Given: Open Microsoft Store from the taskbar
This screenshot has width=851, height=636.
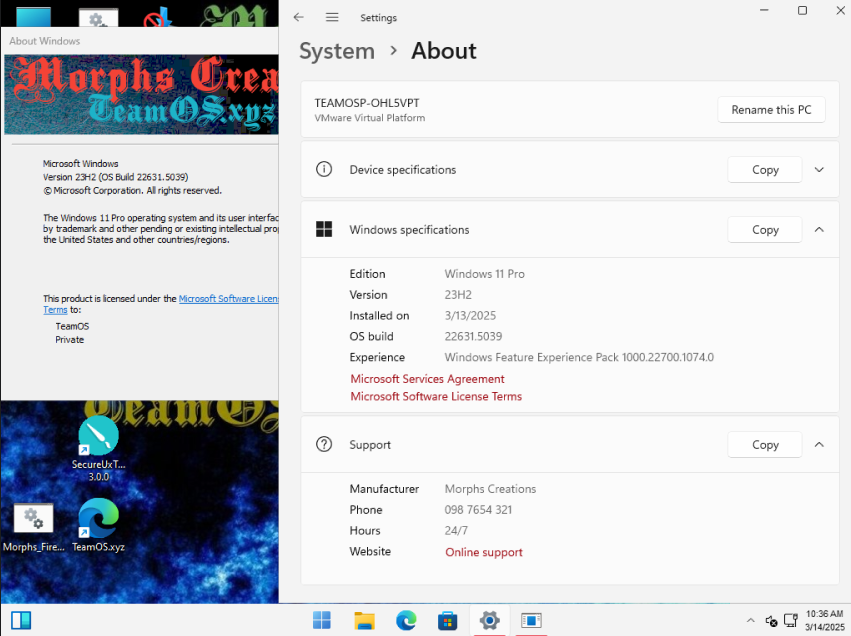Looking at the screenshot, I should [448, 620].
